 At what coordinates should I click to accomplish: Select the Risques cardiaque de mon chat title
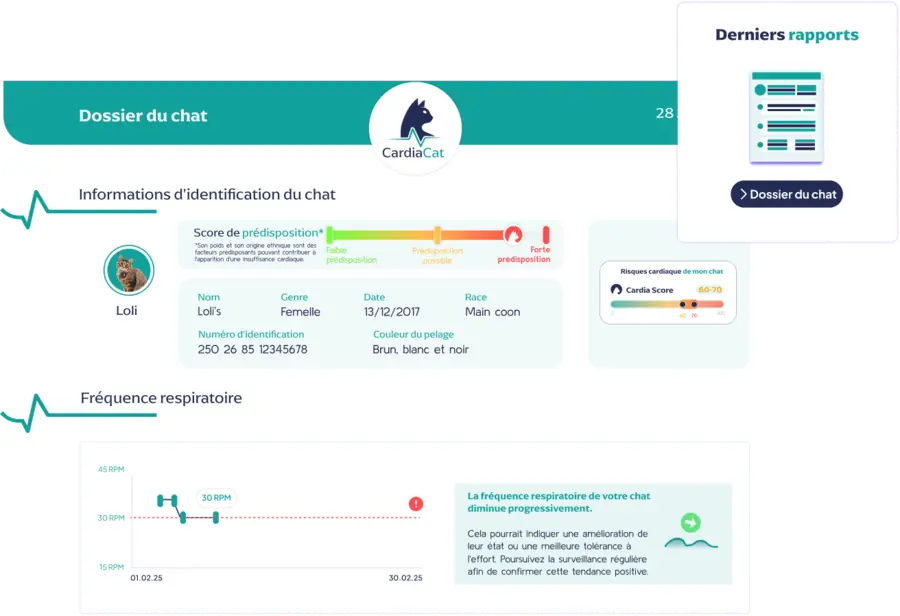pos(672,272)
